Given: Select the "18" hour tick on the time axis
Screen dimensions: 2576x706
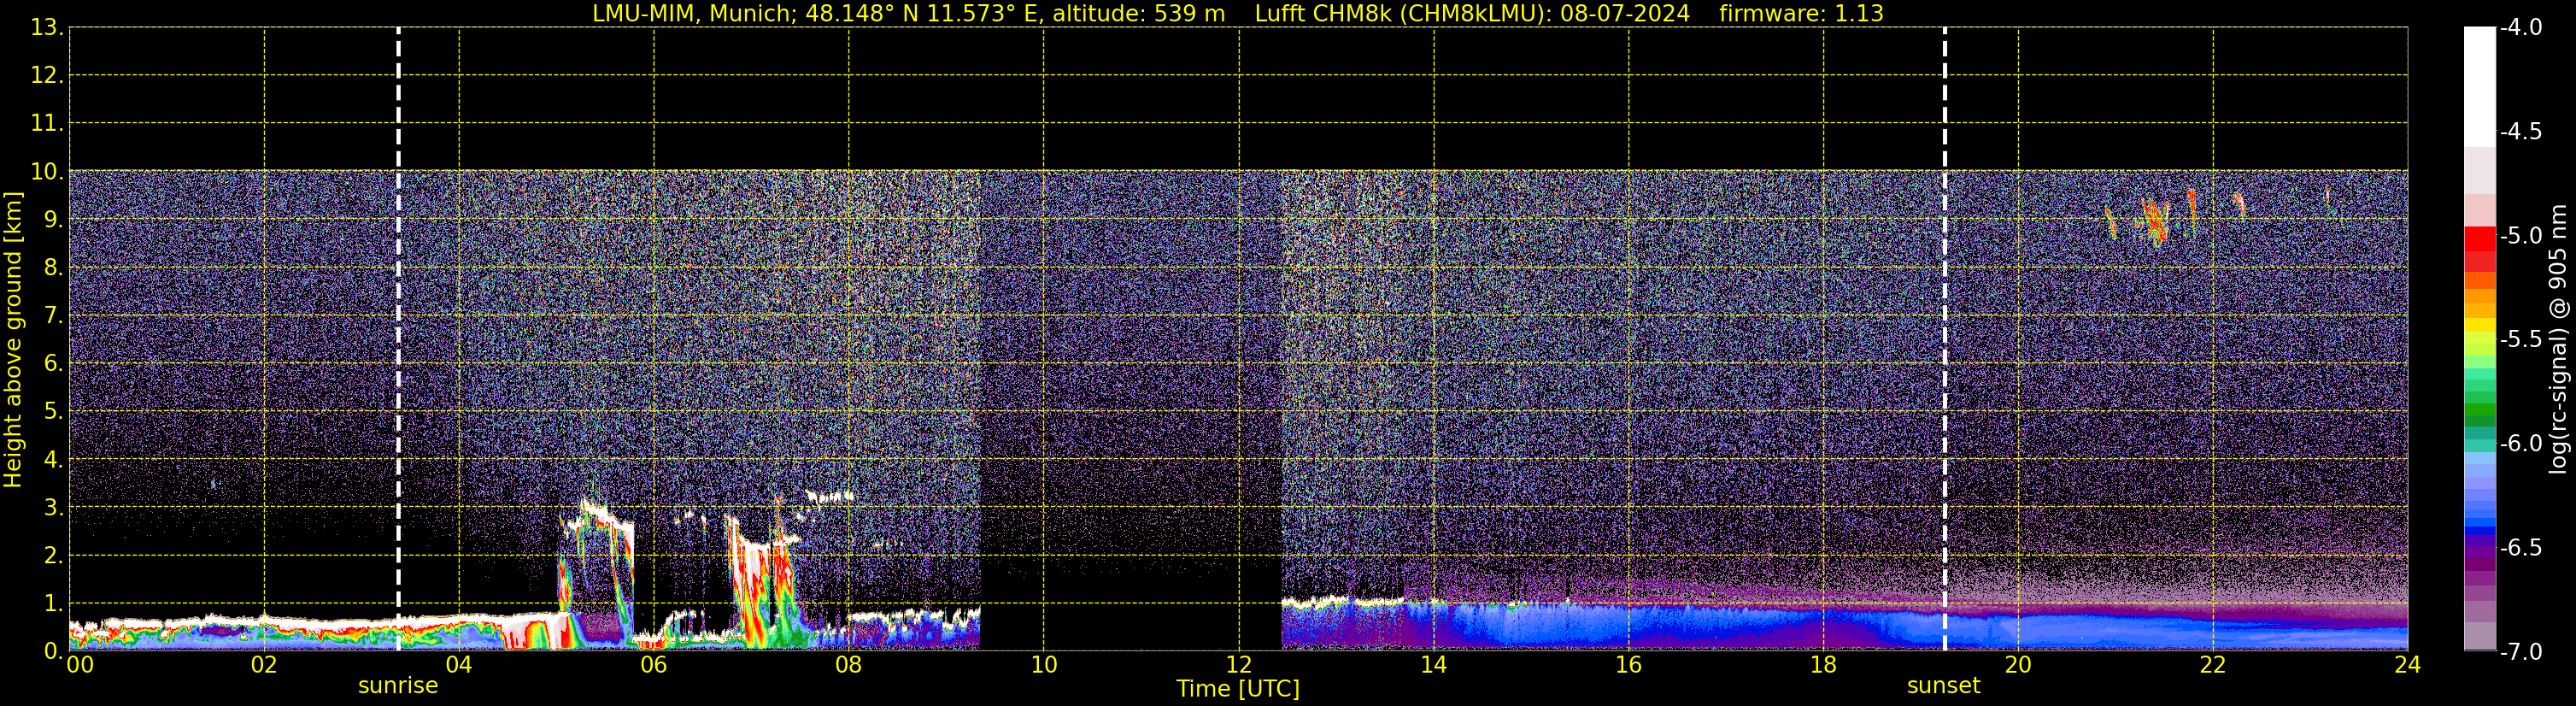Looking at the screenshot, I should [x=1824, y=665].
